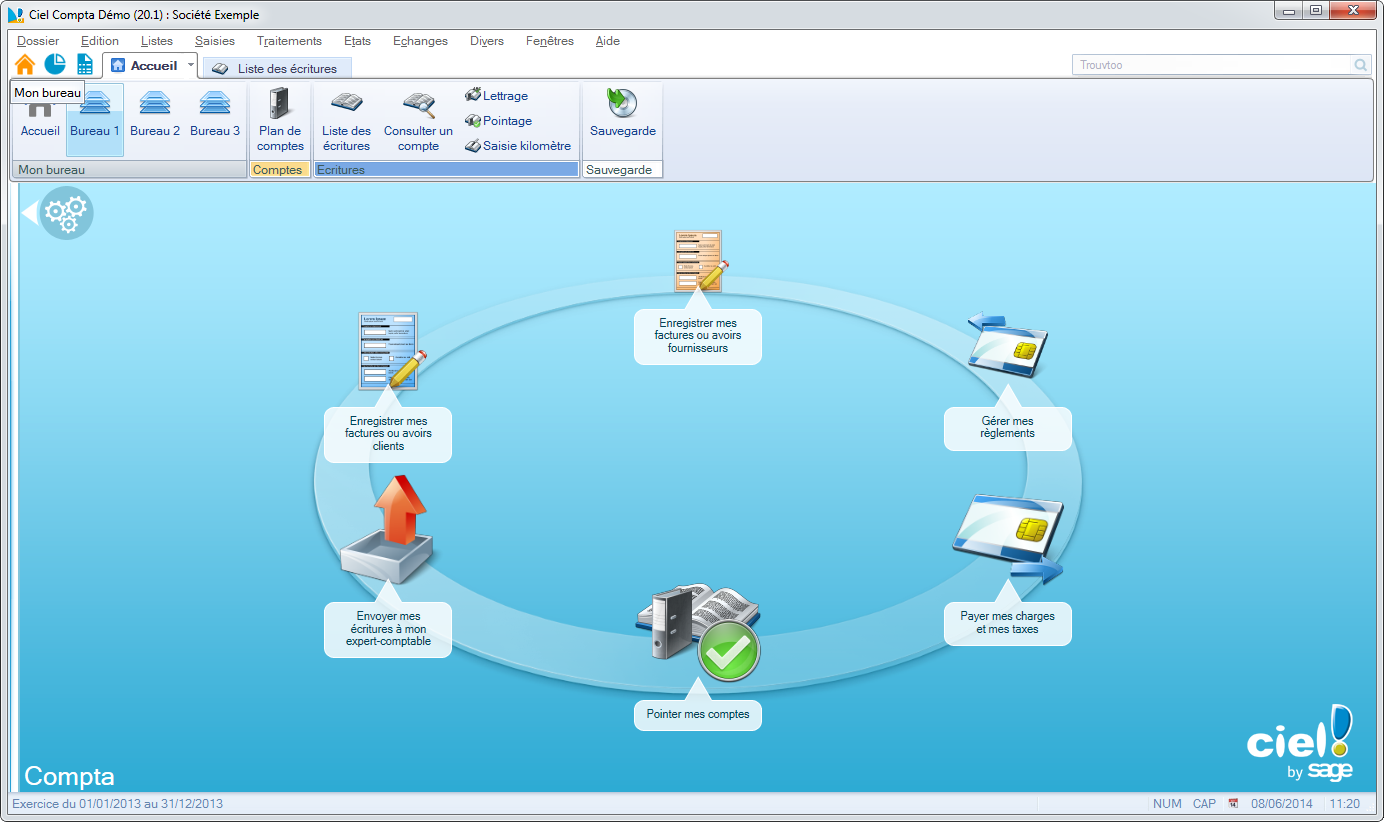Switch to Bureau 3 desktop
This screenshot has width=1384, height=822.
tap(215, 115)
